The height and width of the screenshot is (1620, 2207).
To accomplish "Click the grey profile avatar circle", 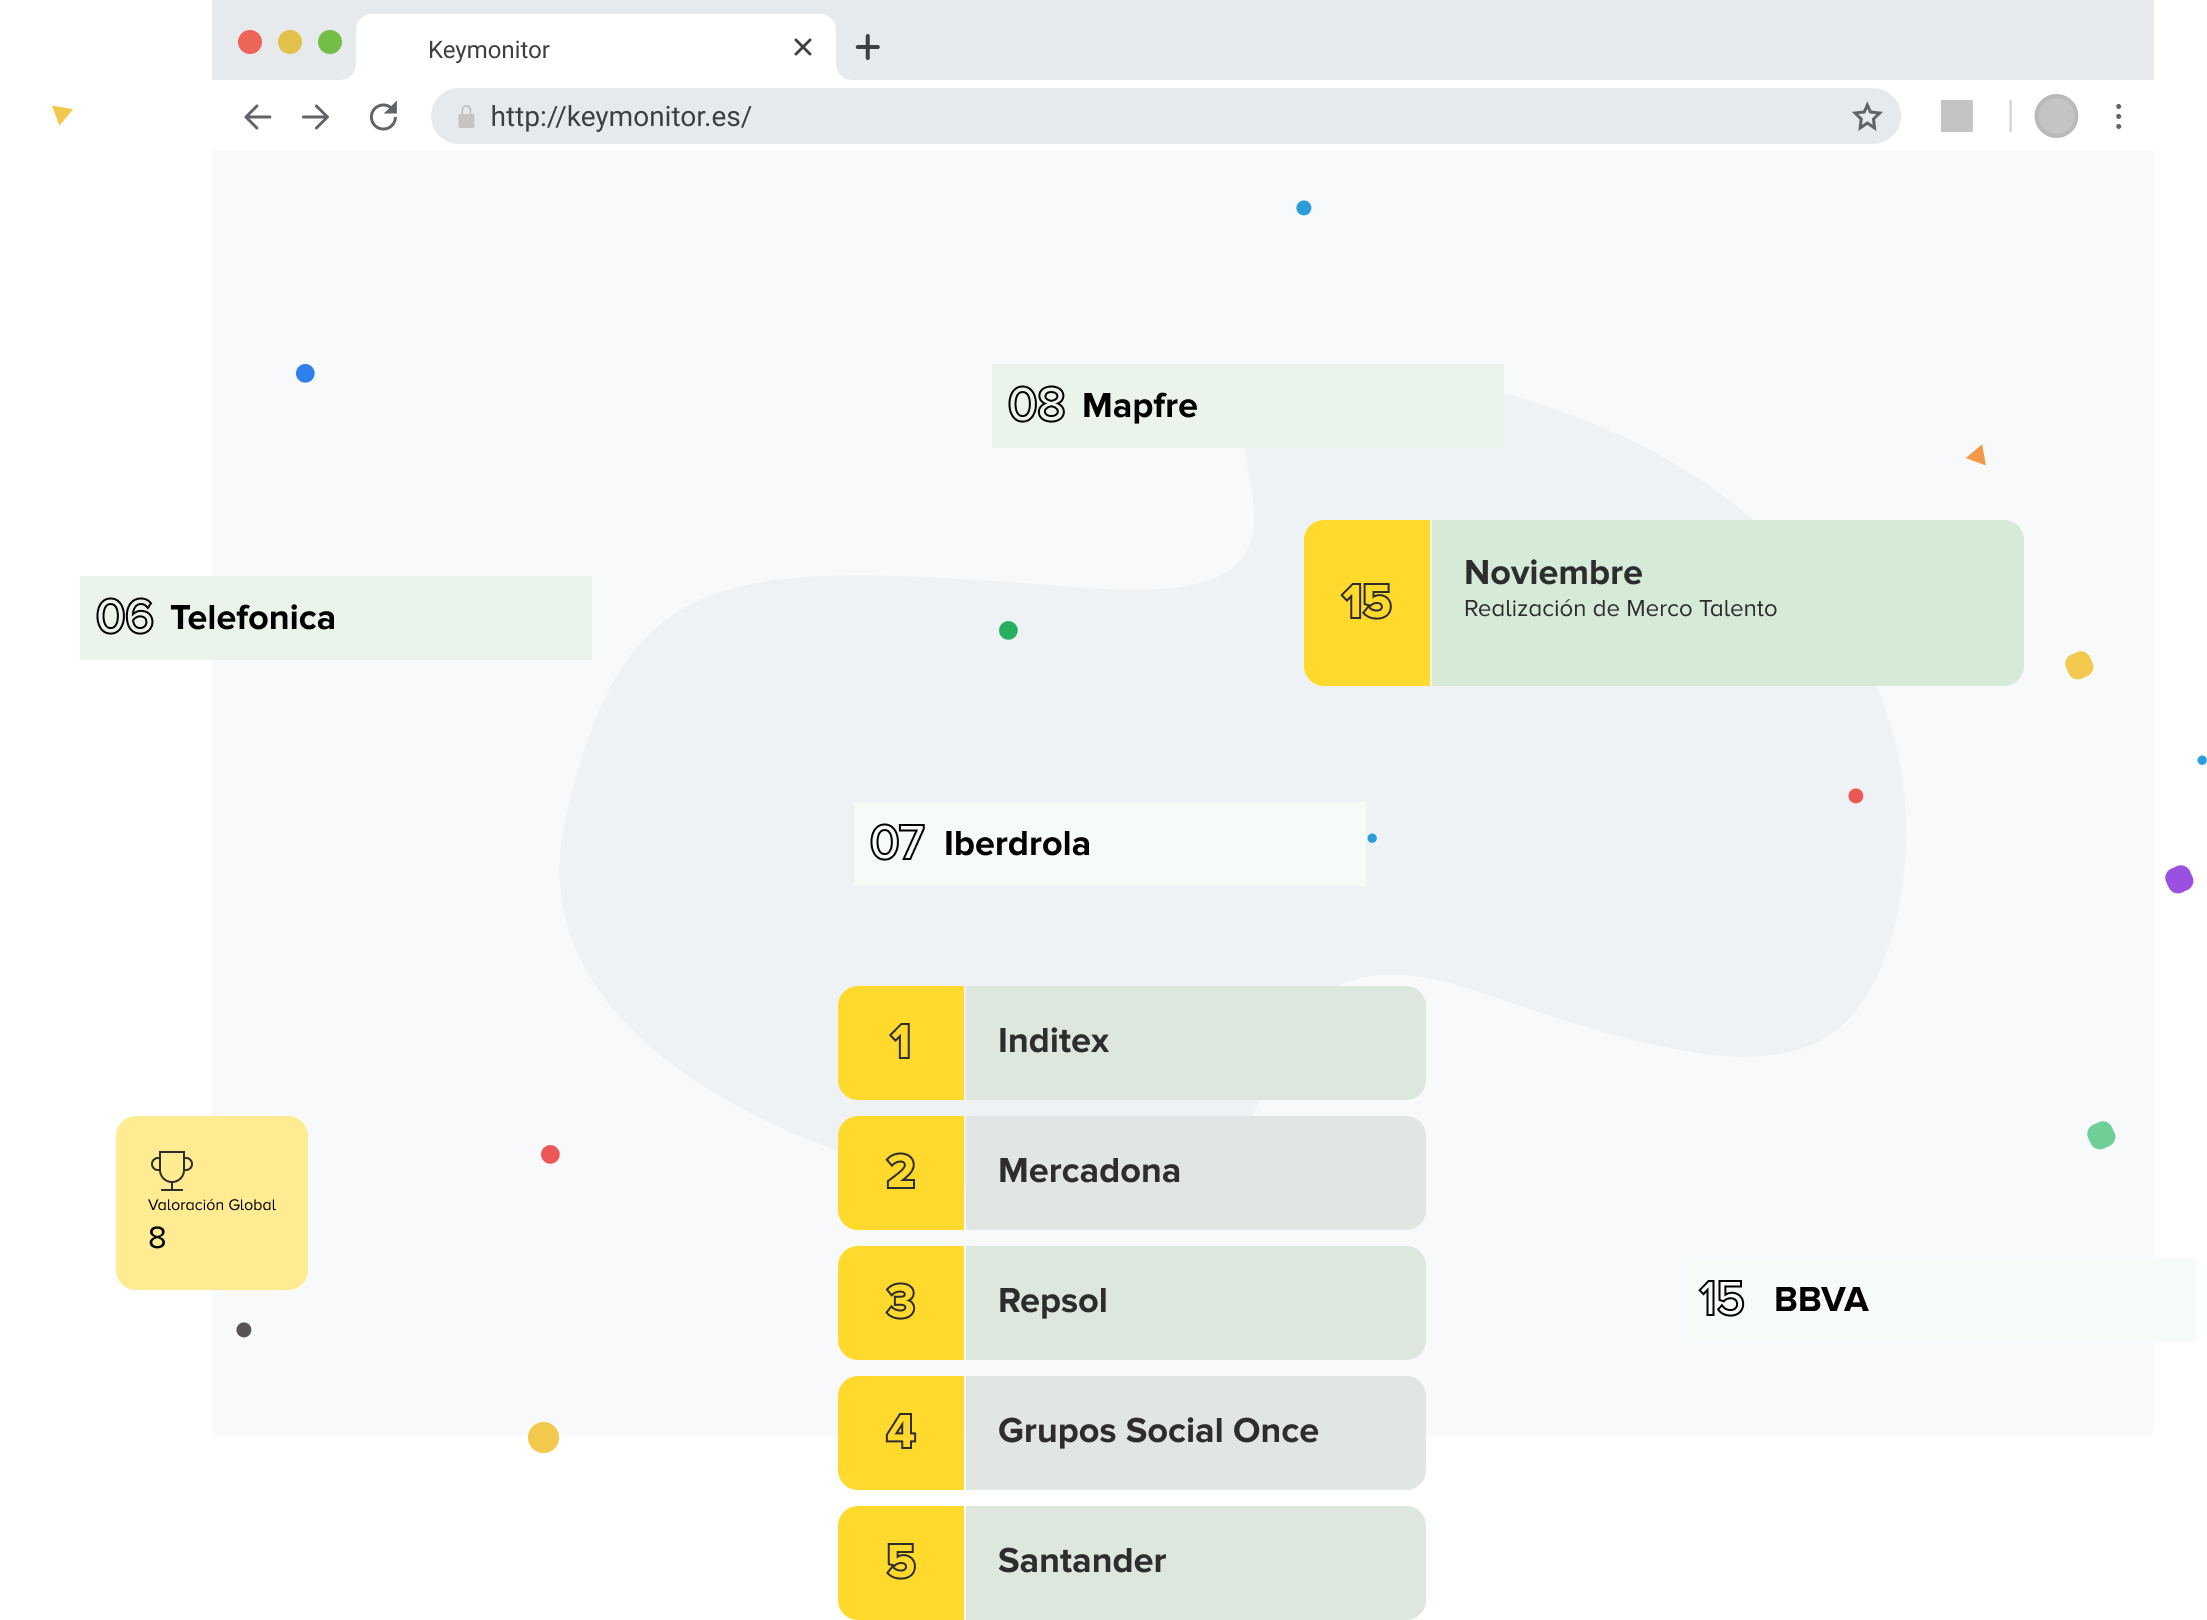I will [x=2056, y=117].
